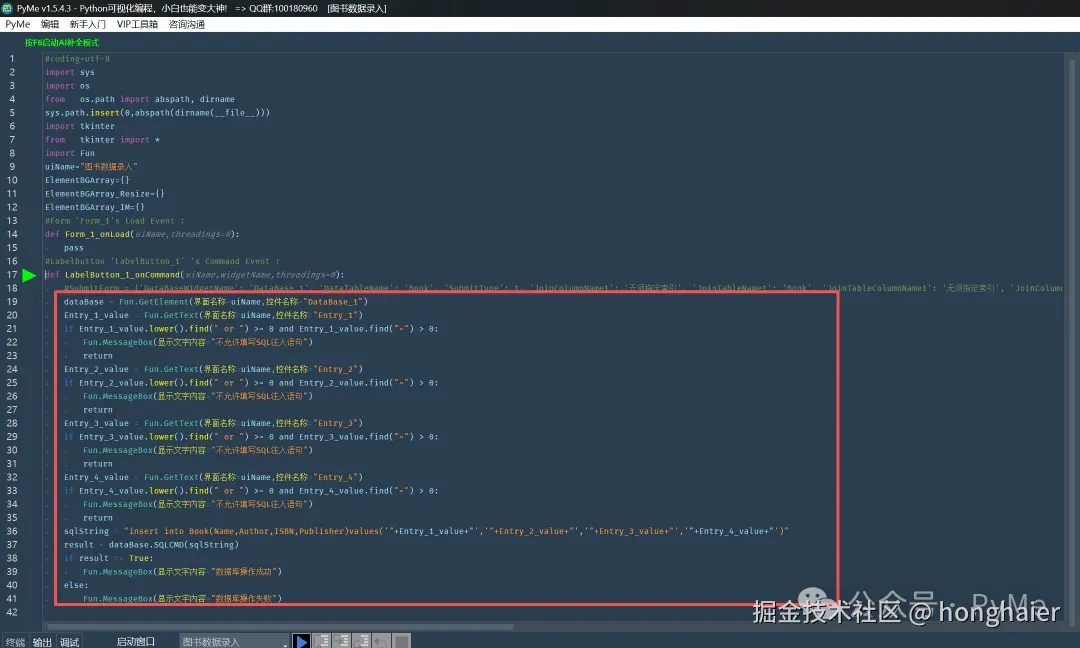Click the 'import sys' code line
Screen dimensions: 1080x648
(70, 72)
